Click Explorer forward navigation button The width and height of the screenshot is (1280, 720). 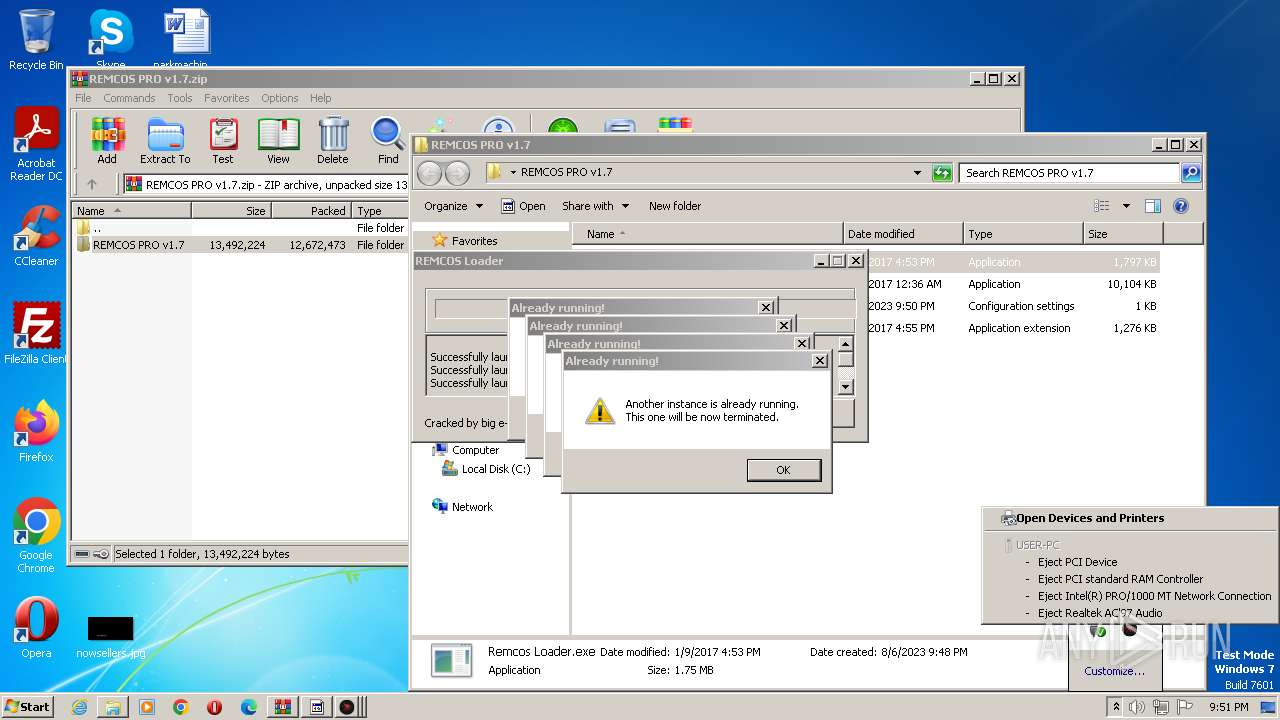[x=457, y=173]
